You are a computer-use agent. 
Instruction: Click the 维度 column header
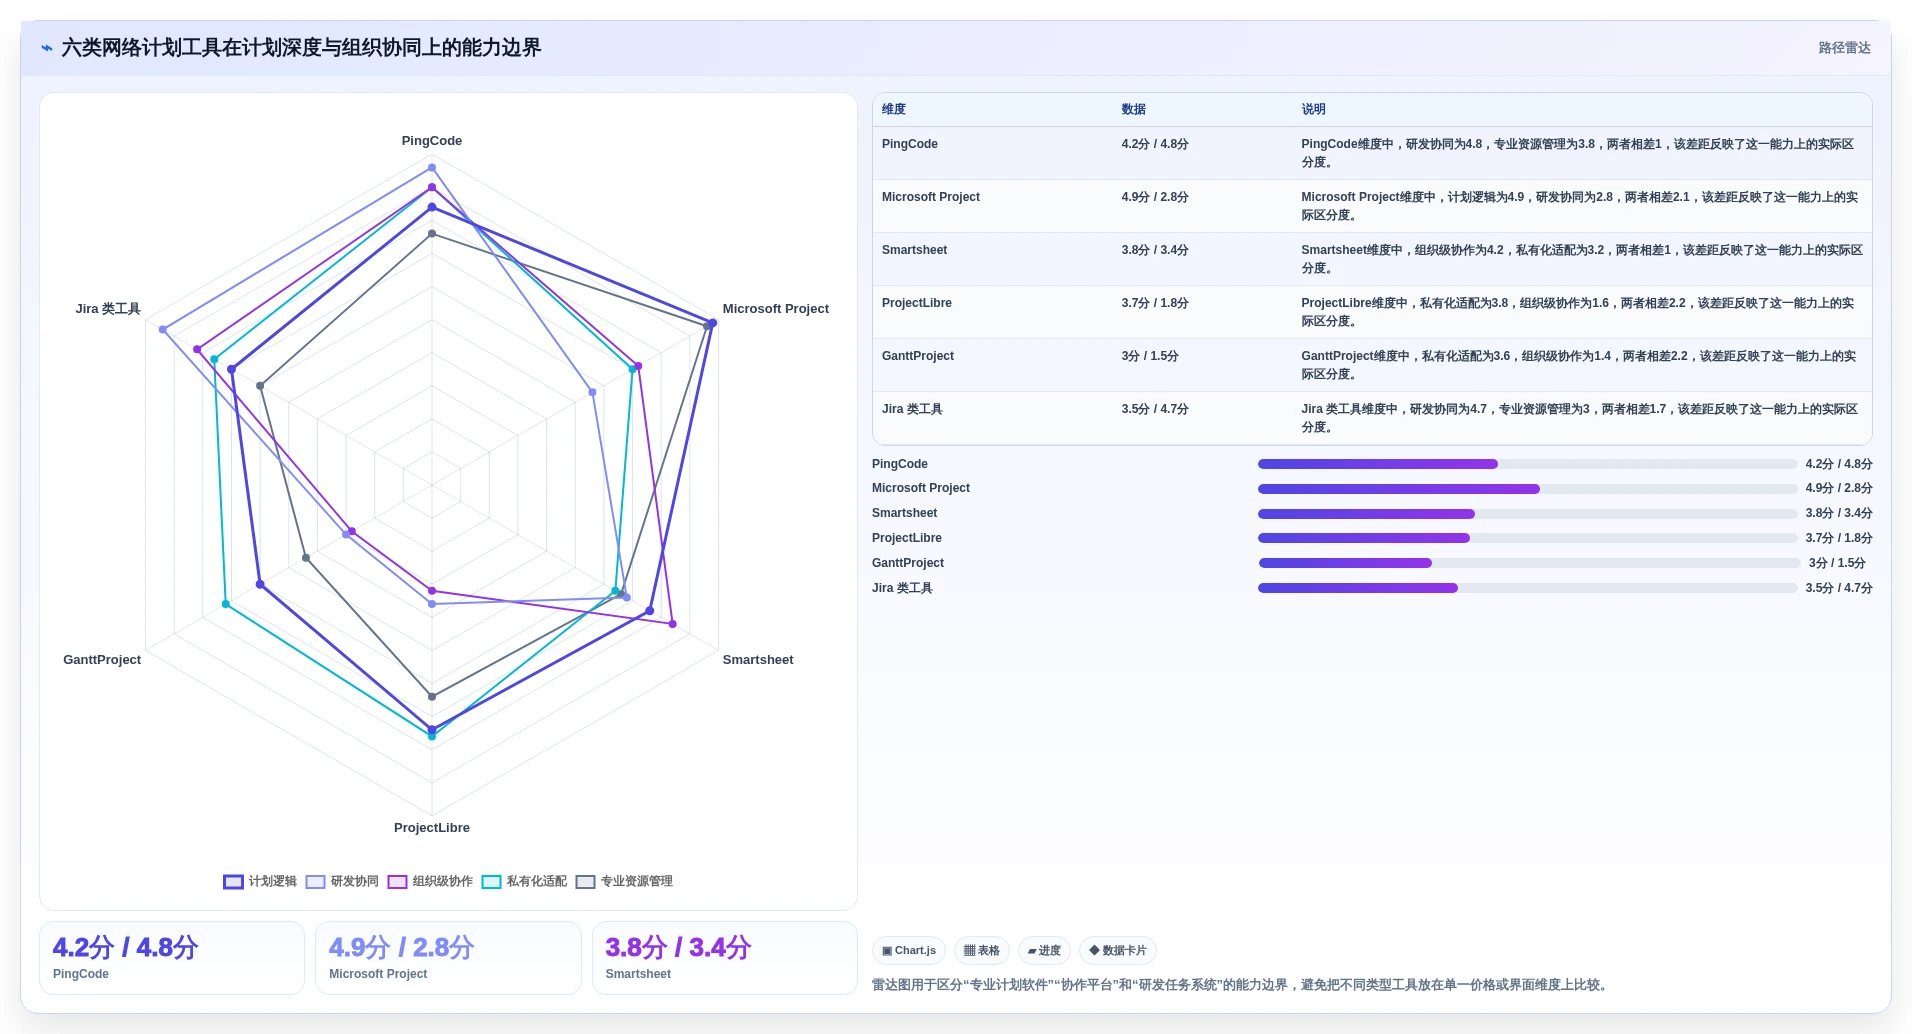(894, 110)
